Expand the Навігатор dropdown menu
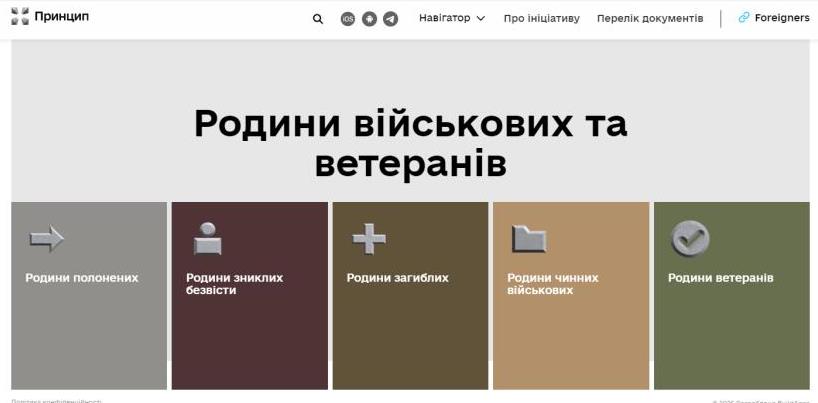The image size is (818, 403). [444, 18]
